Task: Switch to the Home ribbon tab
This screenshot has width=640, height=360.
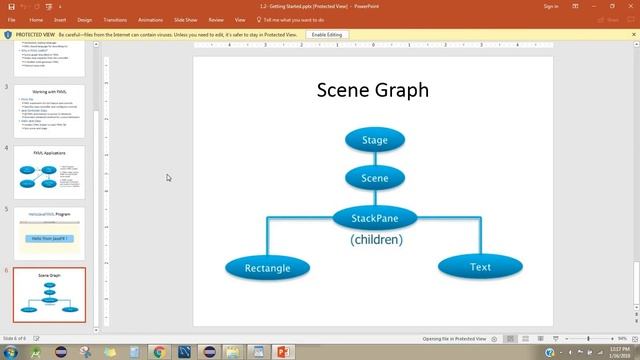Action: coord(36,20)
